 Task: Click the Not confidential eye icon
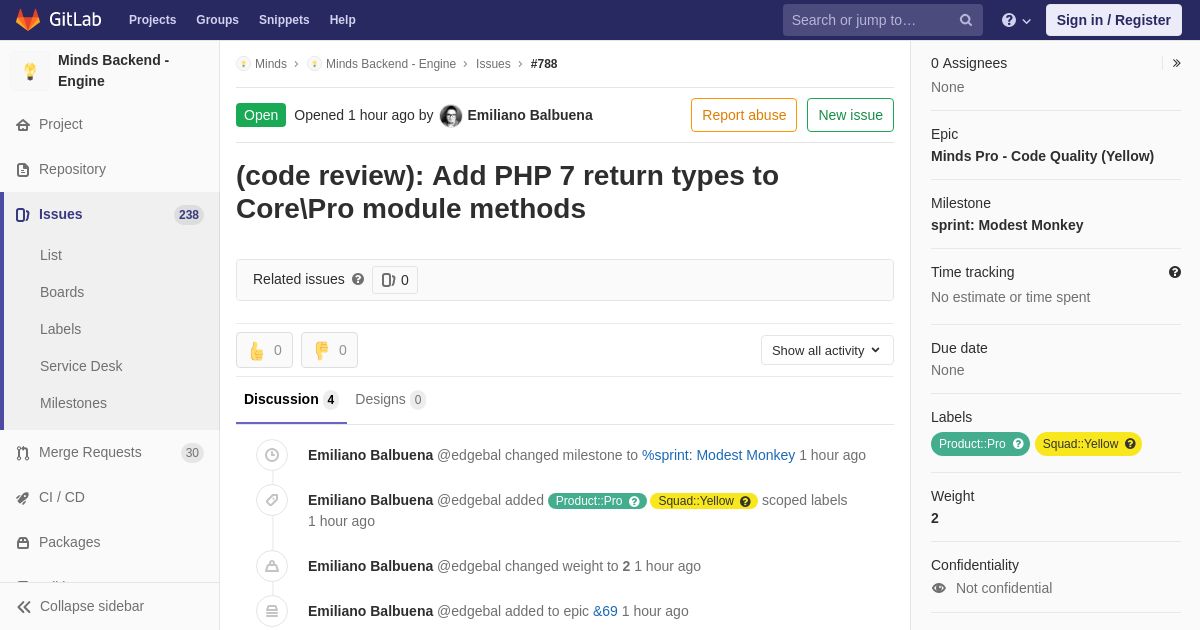click(938, 588)
